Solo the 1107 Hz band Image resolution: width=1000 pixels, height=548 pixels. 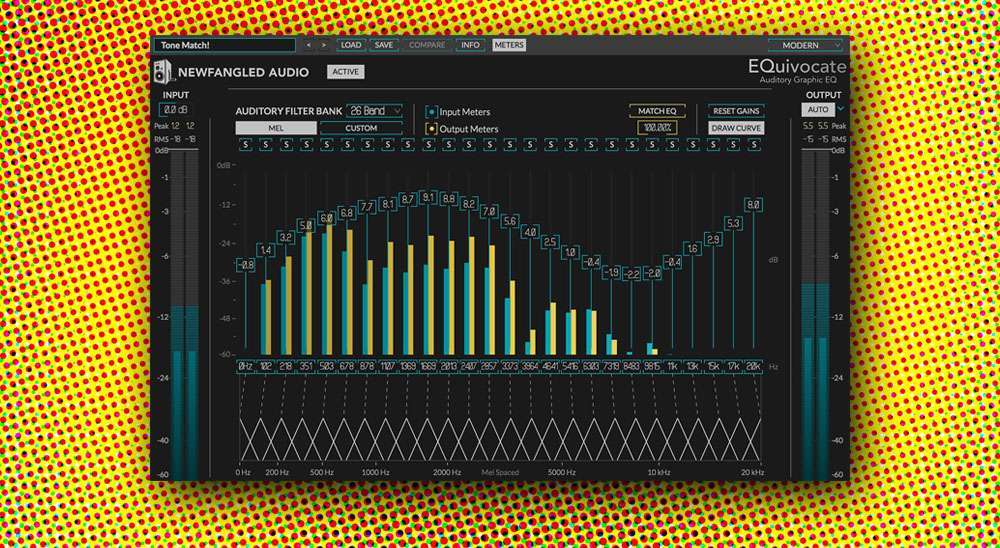click(x=388, y=145)
